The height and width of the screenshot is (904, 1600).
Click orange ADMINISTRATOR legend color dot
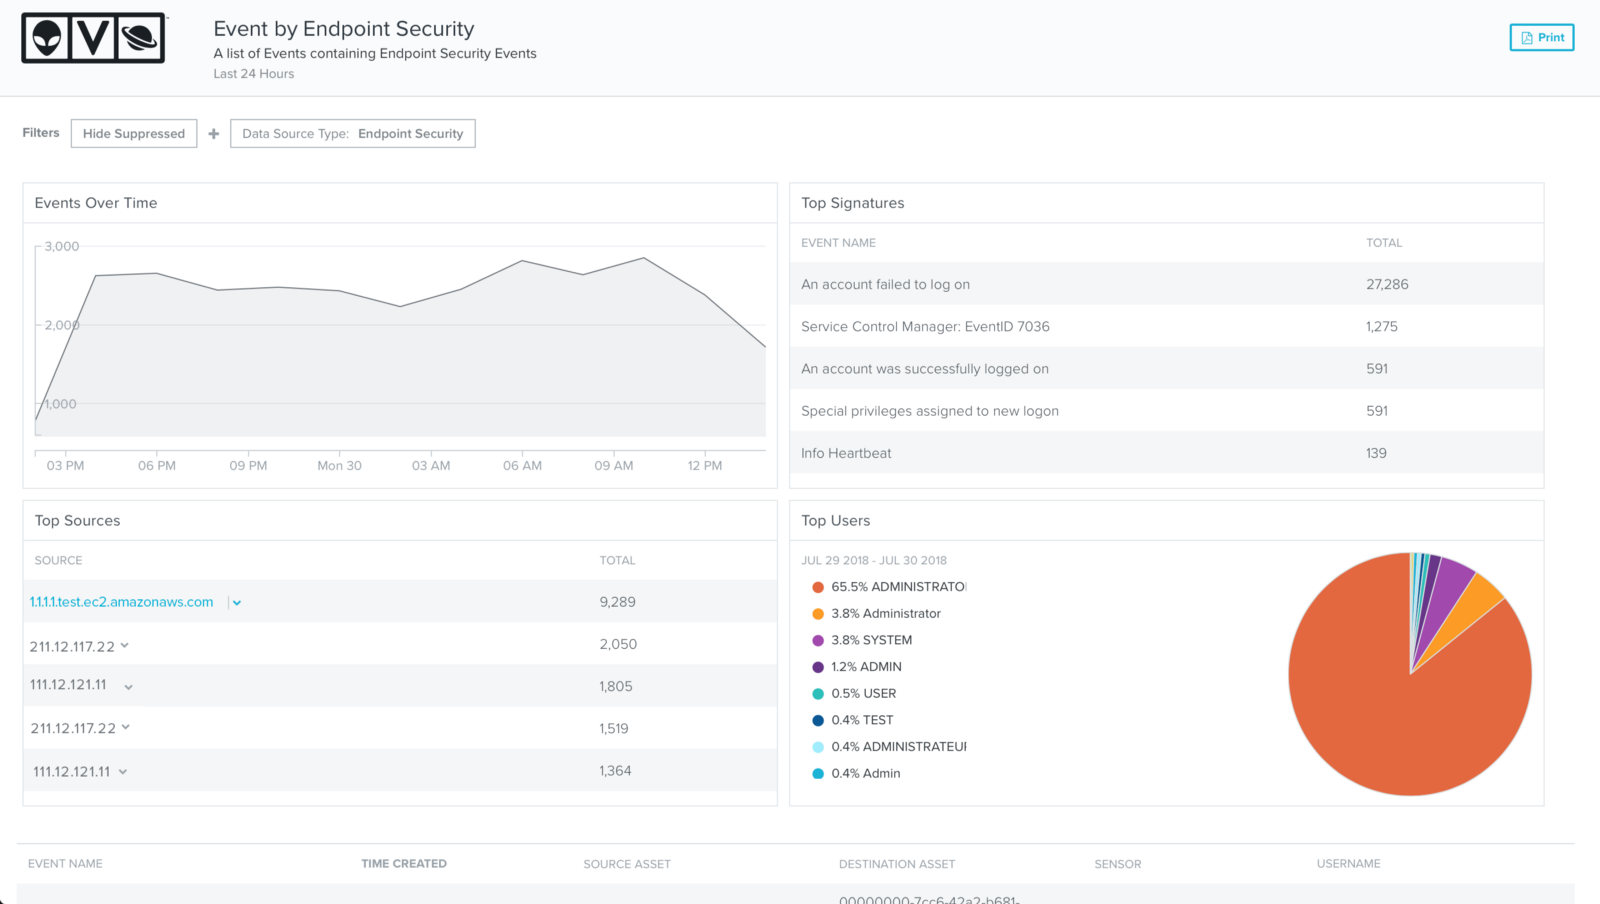(x=818, y=587)
